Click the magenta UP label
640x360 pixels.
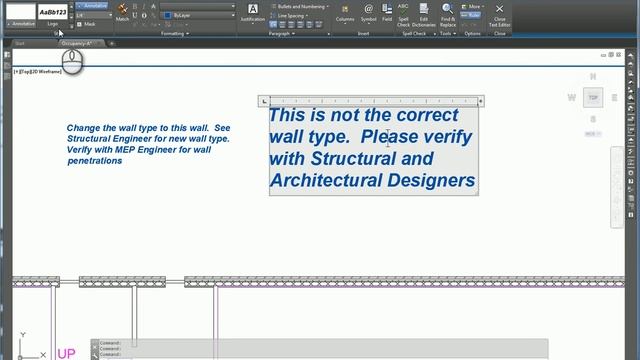(67, 353)
